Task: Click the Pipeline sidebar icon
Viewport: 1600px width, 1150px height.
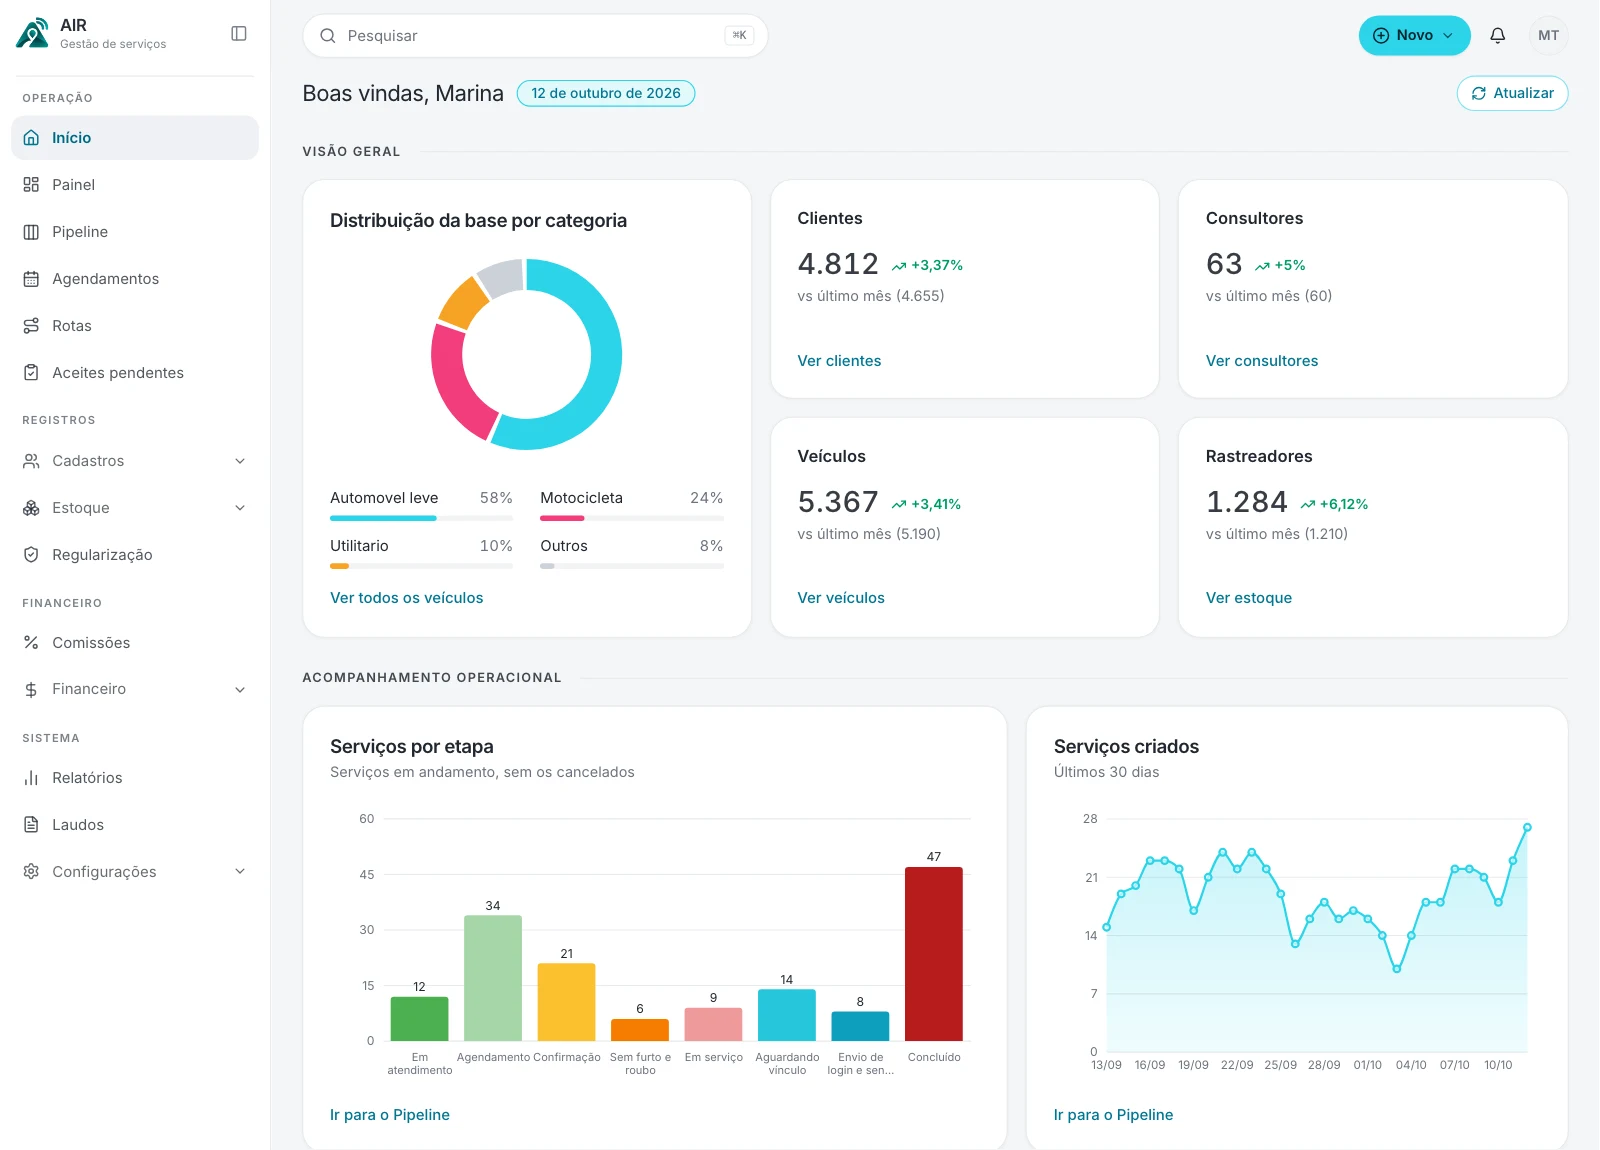Action: 31,232
